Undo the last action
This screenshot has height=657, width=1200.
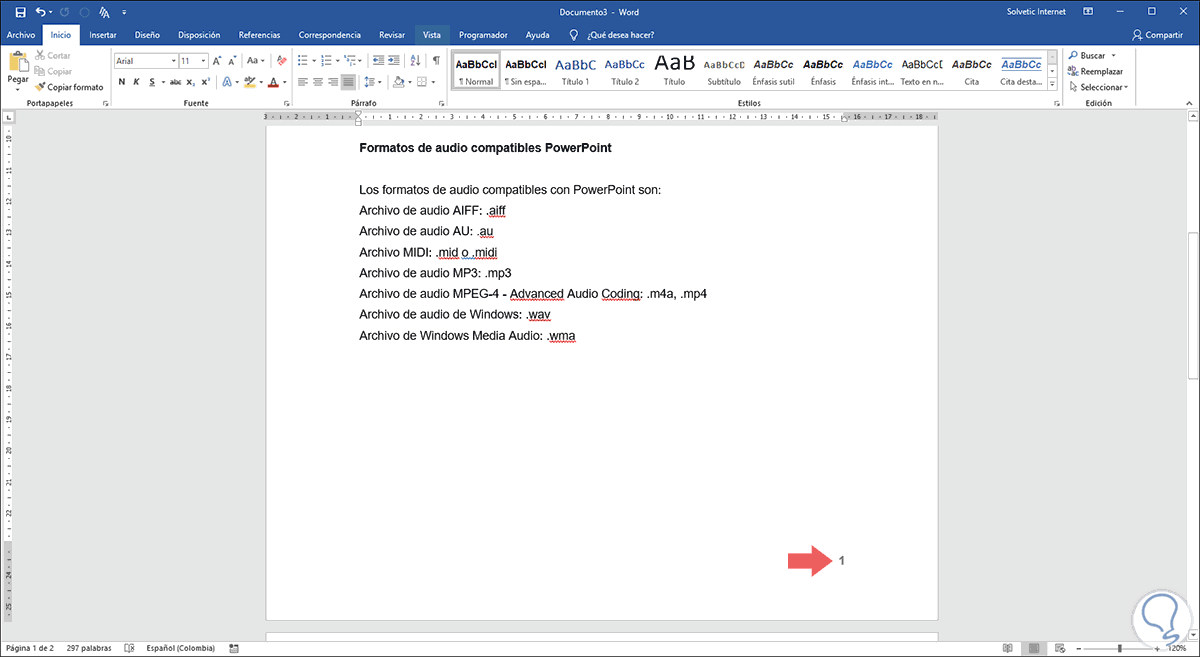click(x=41, y=12)
